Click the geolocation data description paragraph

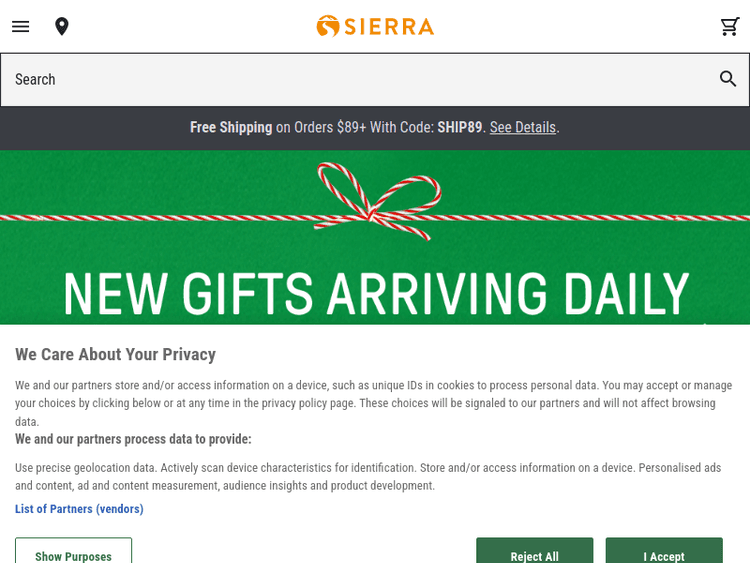click(x=368, y=476)
